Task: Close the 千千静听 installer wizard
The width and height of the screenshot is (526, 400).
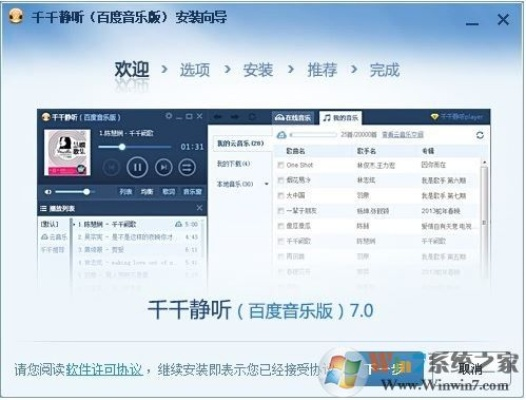Action: click(x=503, y=19)
